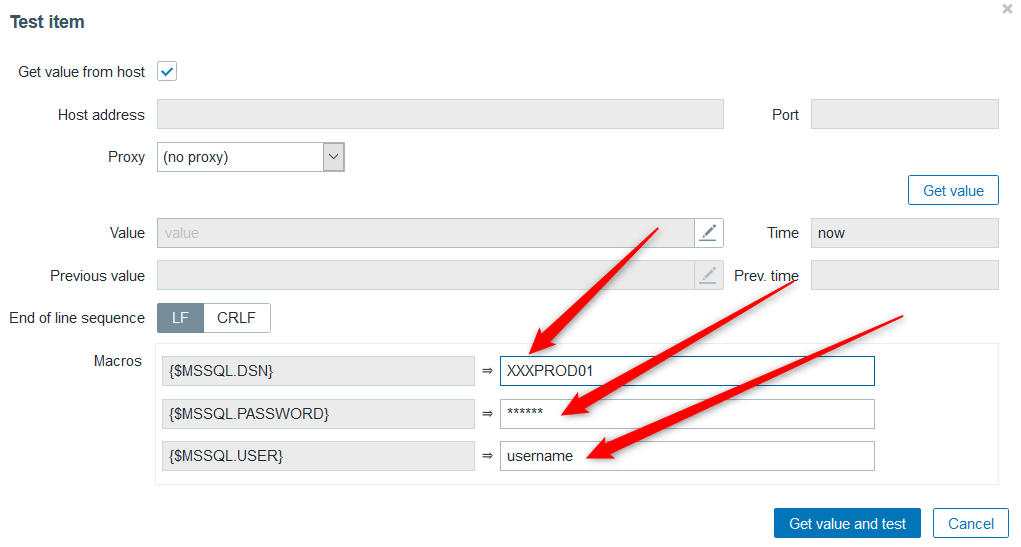The height and width of the screenshot is (547, 1021).
Task: Open the Proxy dropdown
Action: (x=250, y=157)
